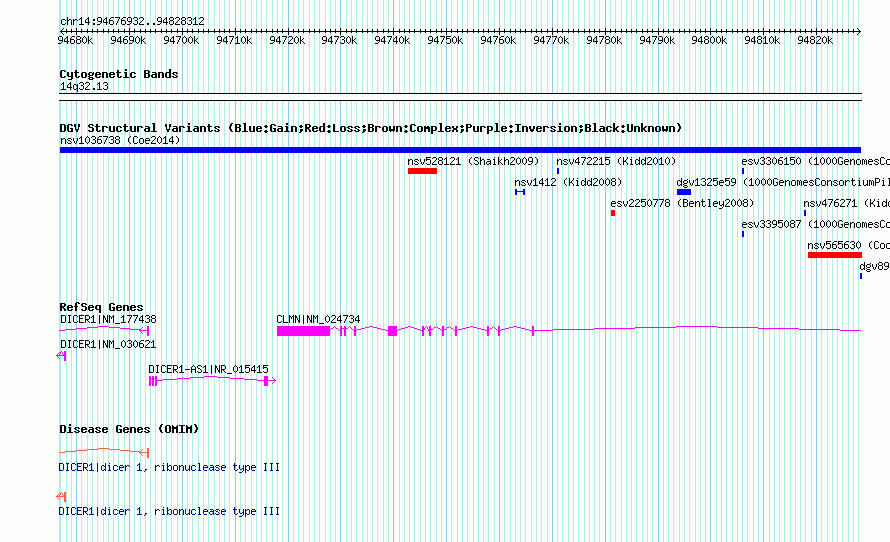Click the DICER1 NM_177438 transcript line

[104, 330]
